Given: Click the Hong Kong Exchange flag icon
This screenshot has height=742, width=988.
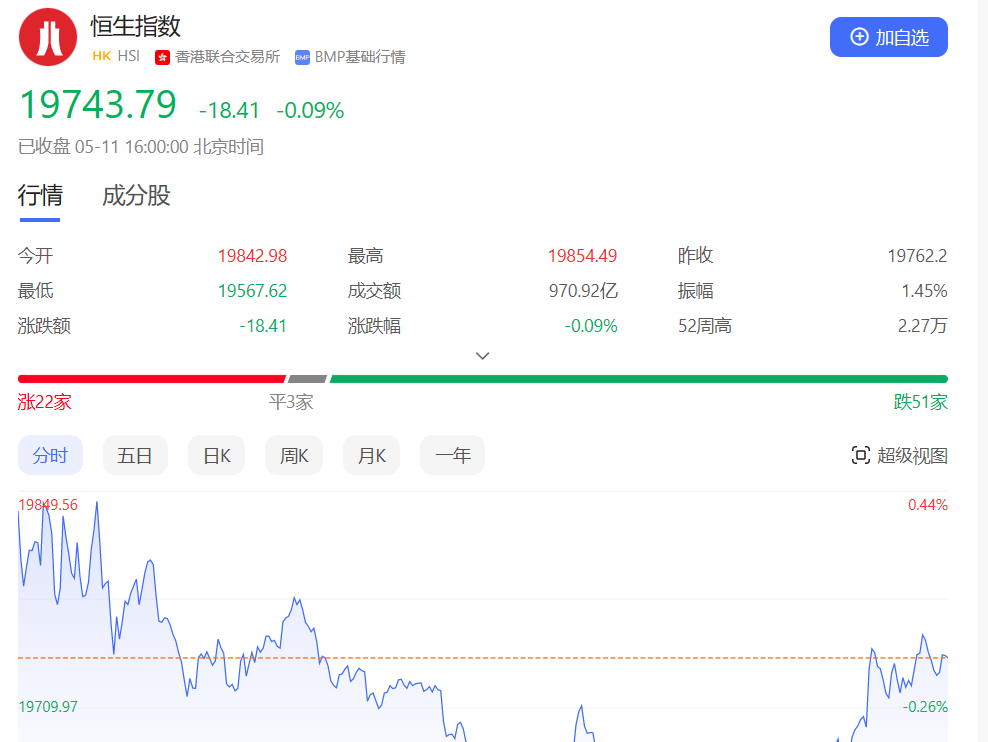Looking at the screenshot, I should [162, 57].
